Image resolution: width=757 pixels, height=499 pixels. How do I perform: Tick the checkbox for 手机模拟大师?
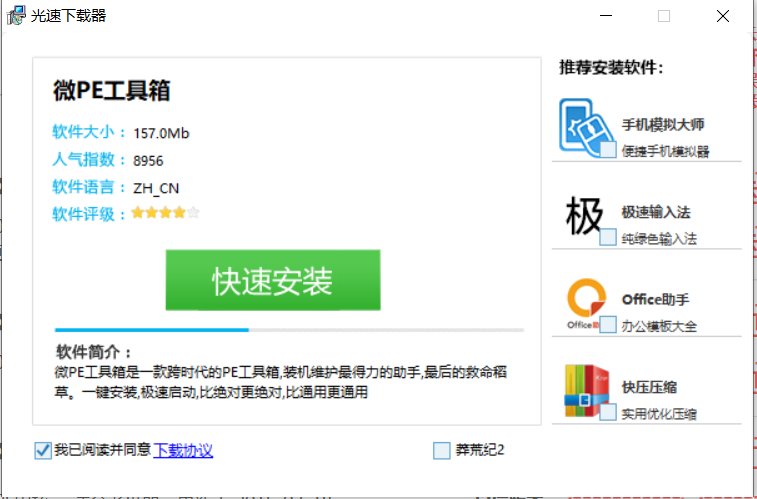click(608, 150)
